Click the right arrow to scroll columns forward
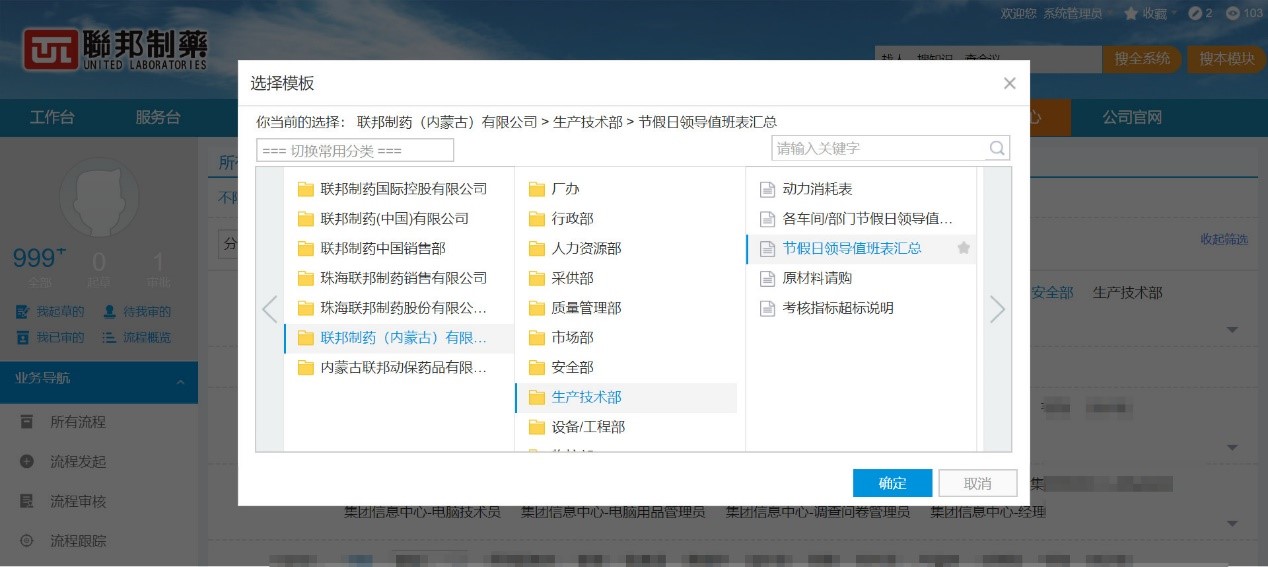Screen dimensions: 1268x567 [x=997, y=310]
